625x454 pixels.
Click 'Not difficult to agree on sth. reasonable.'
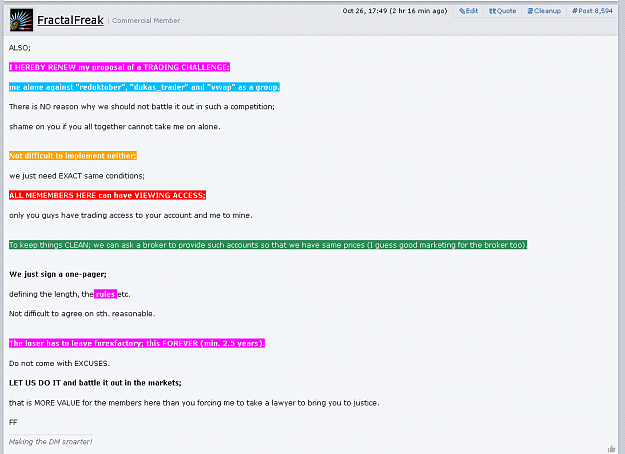coord(82,314)
